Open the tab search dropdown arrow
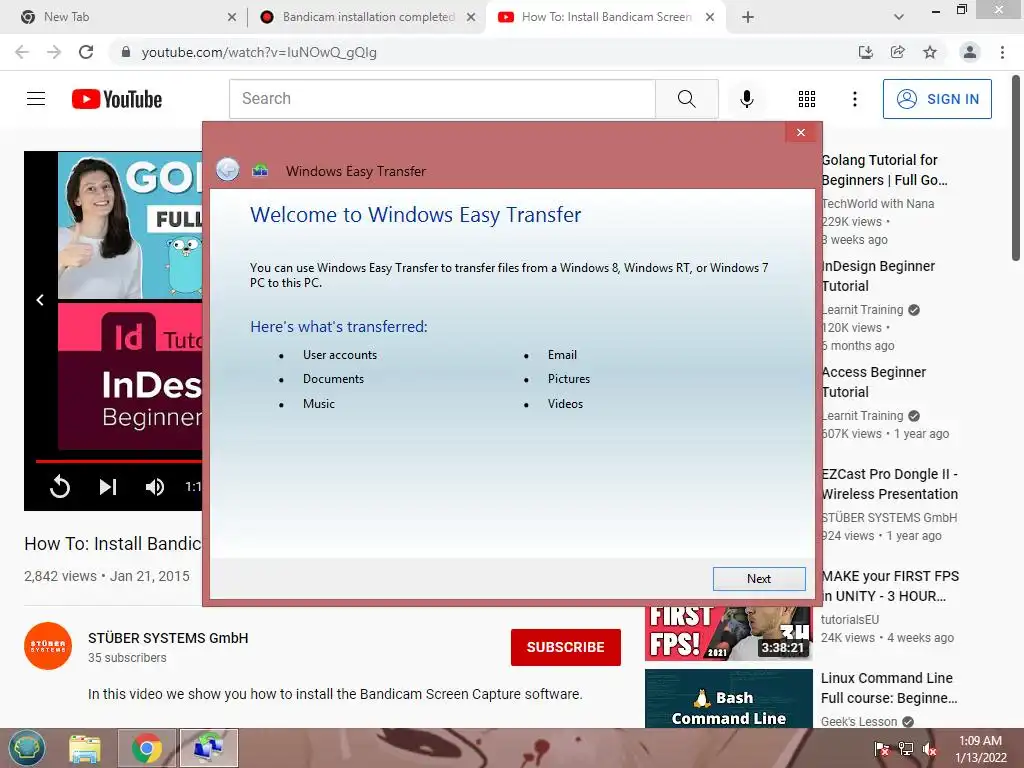 899,17
